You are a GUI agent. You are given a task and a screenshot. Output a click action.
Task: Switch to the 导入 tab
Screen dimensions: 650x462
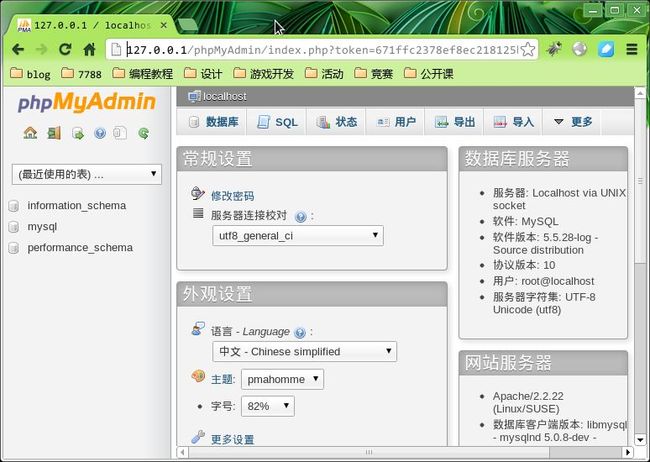pos(513,122)
